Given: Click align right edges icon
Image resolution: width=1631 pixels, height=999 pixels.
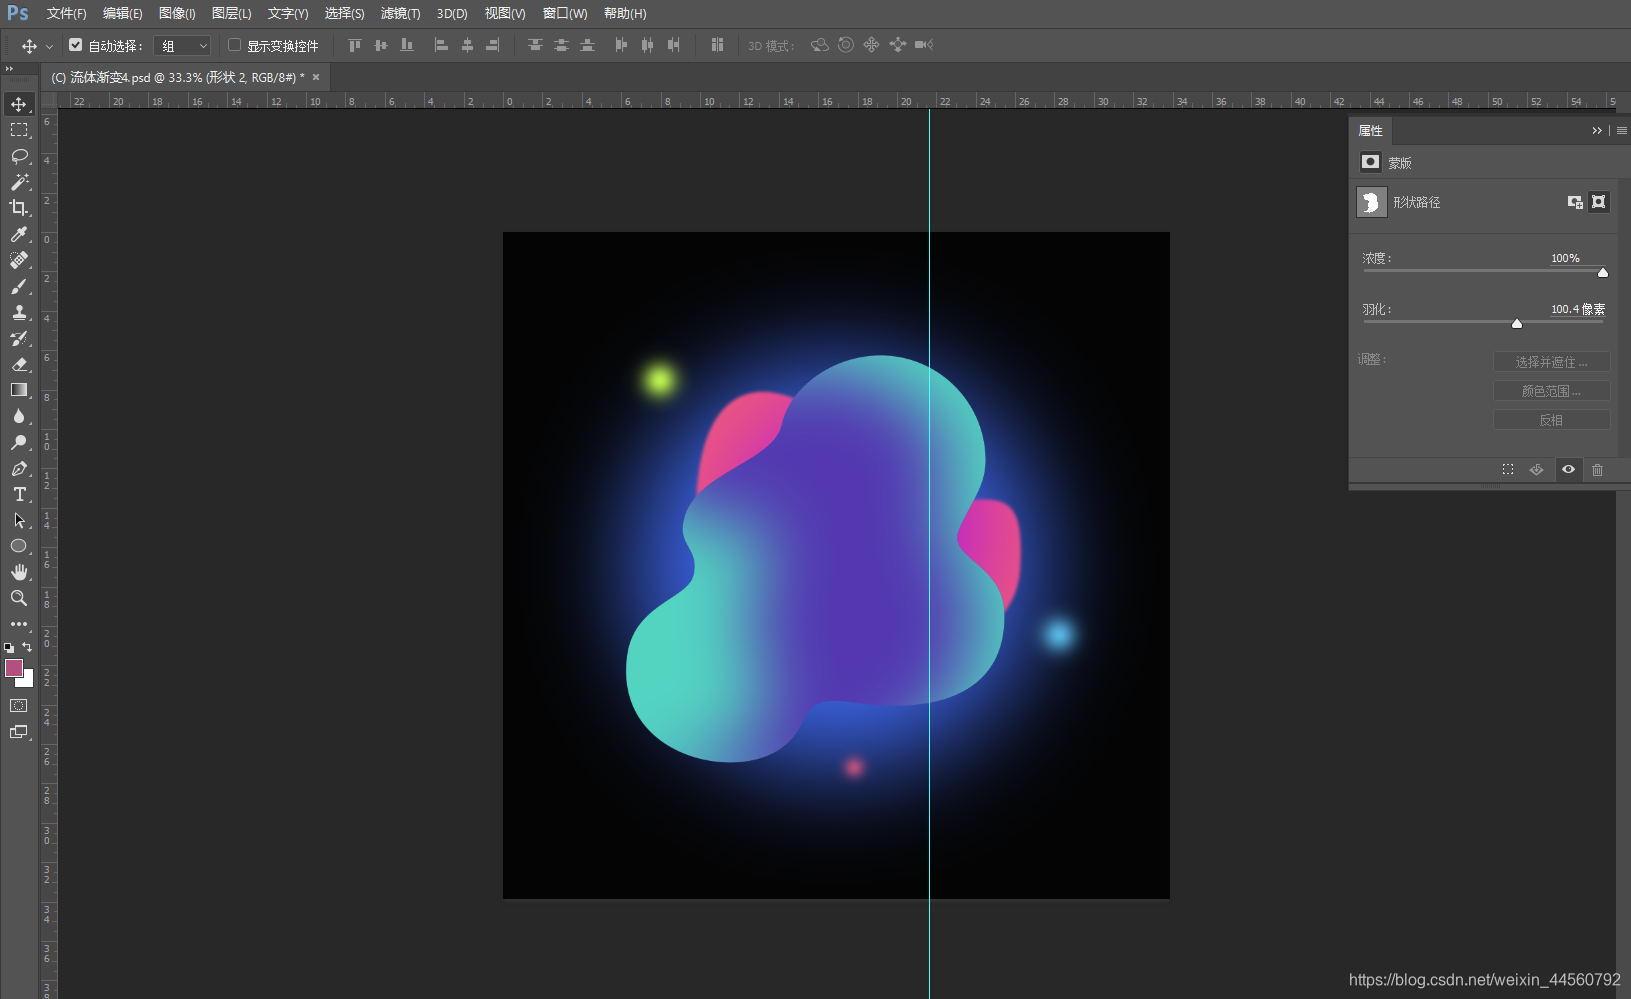Looking at the screenshot, I should click(493, 45).
